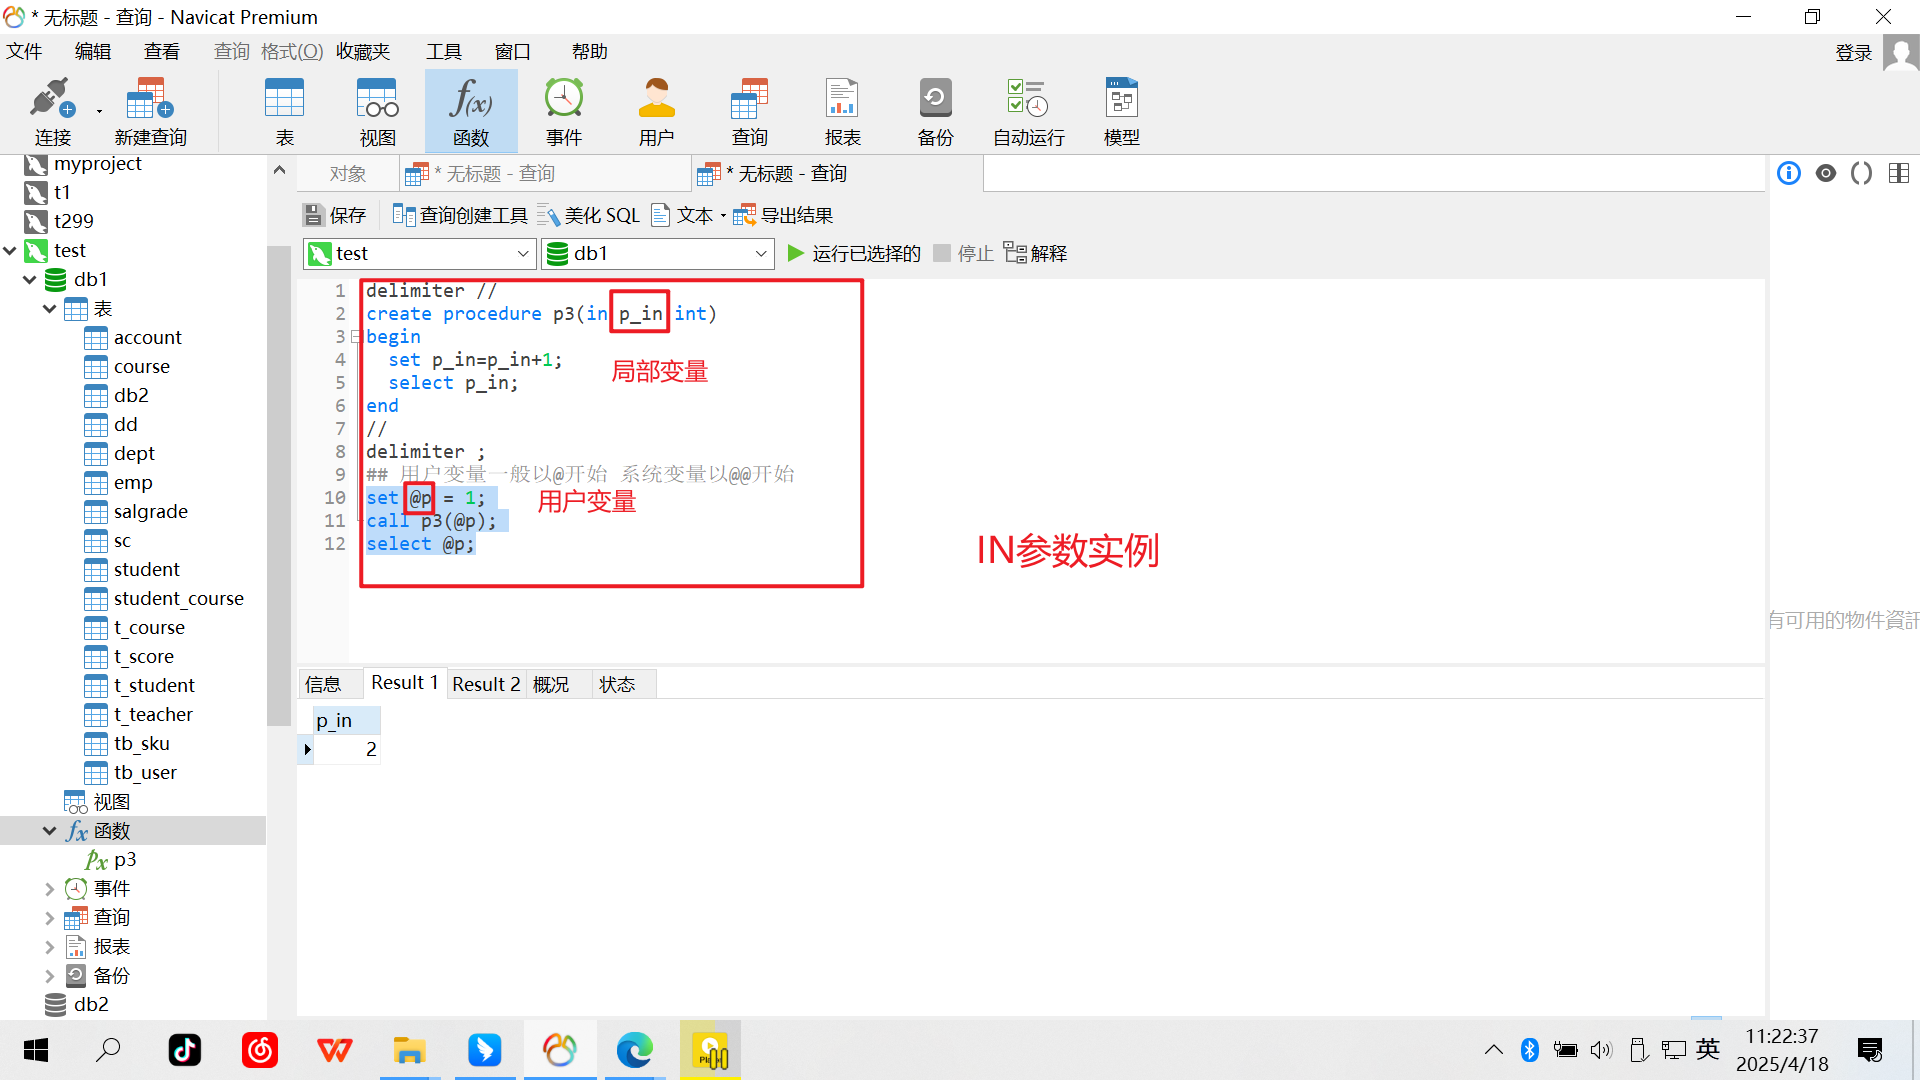Click 登录 to sign in
1920x1080 pixels.
pyautogui.click(x=1853, y=52)
